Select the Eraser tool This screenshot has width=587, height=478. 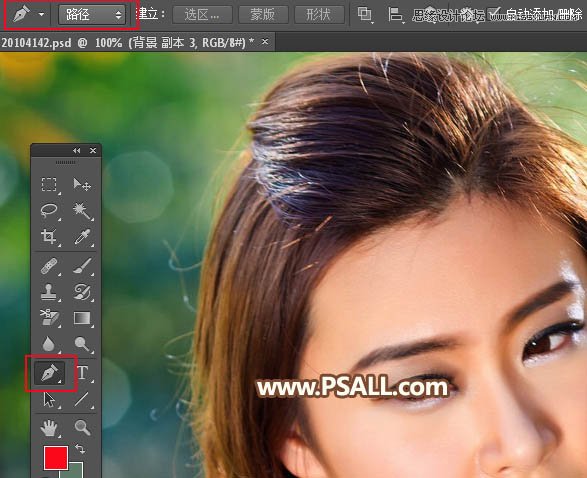tap(49, 318)
